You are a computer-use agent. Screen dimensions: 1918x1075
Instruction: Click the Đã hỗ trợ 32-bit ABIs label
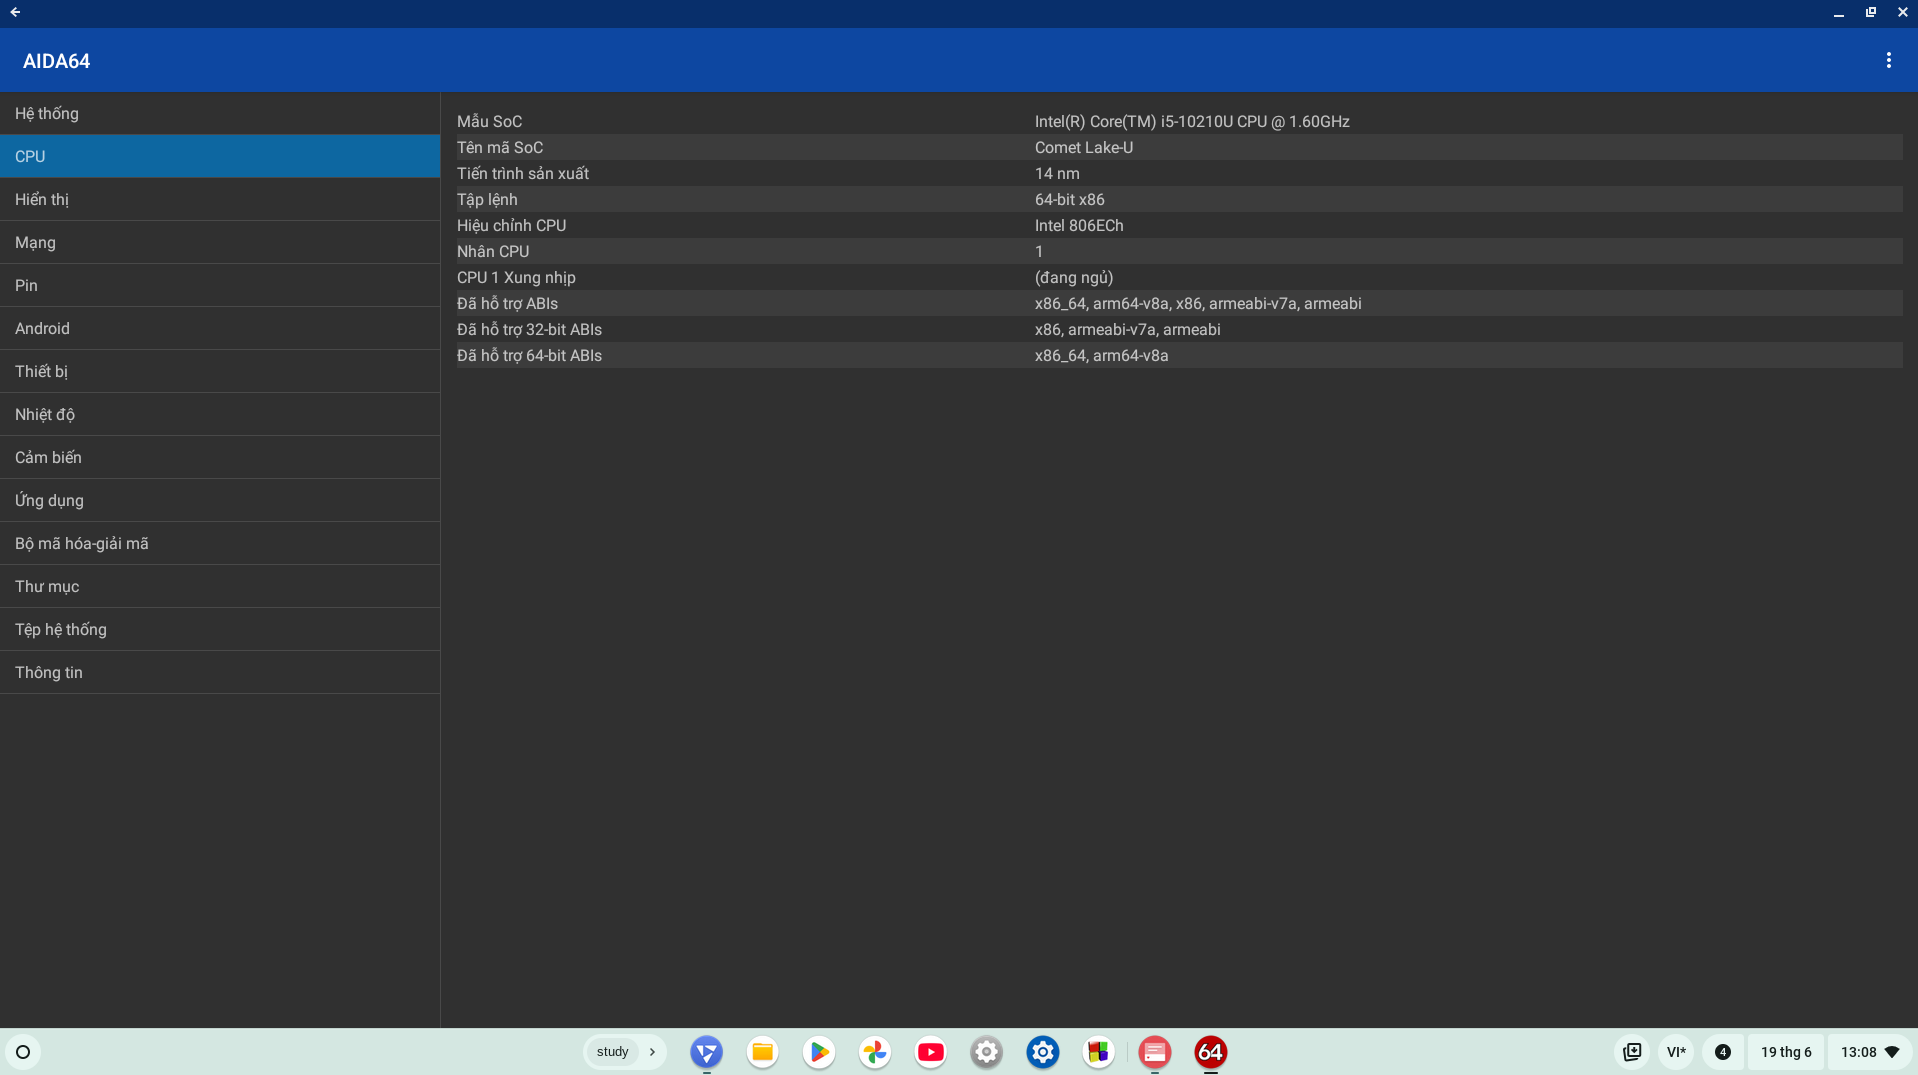529,330
